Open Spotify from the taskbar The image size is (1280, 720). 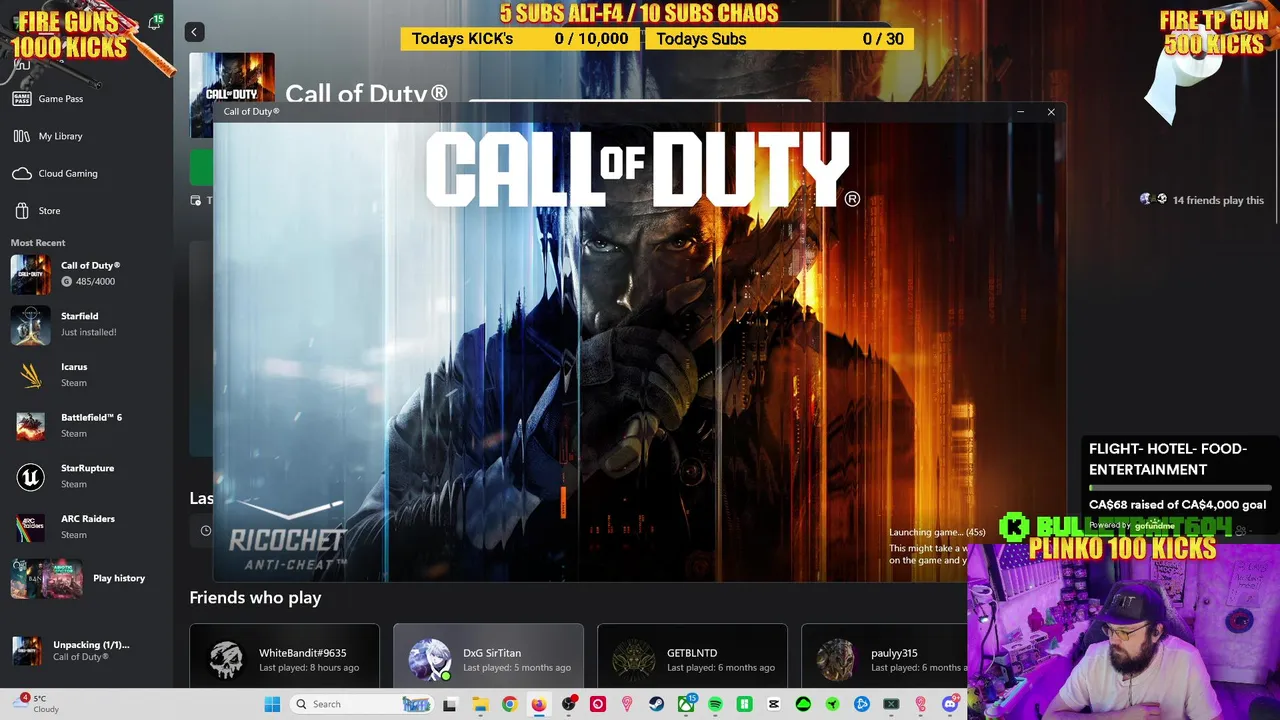click(715, 704)
